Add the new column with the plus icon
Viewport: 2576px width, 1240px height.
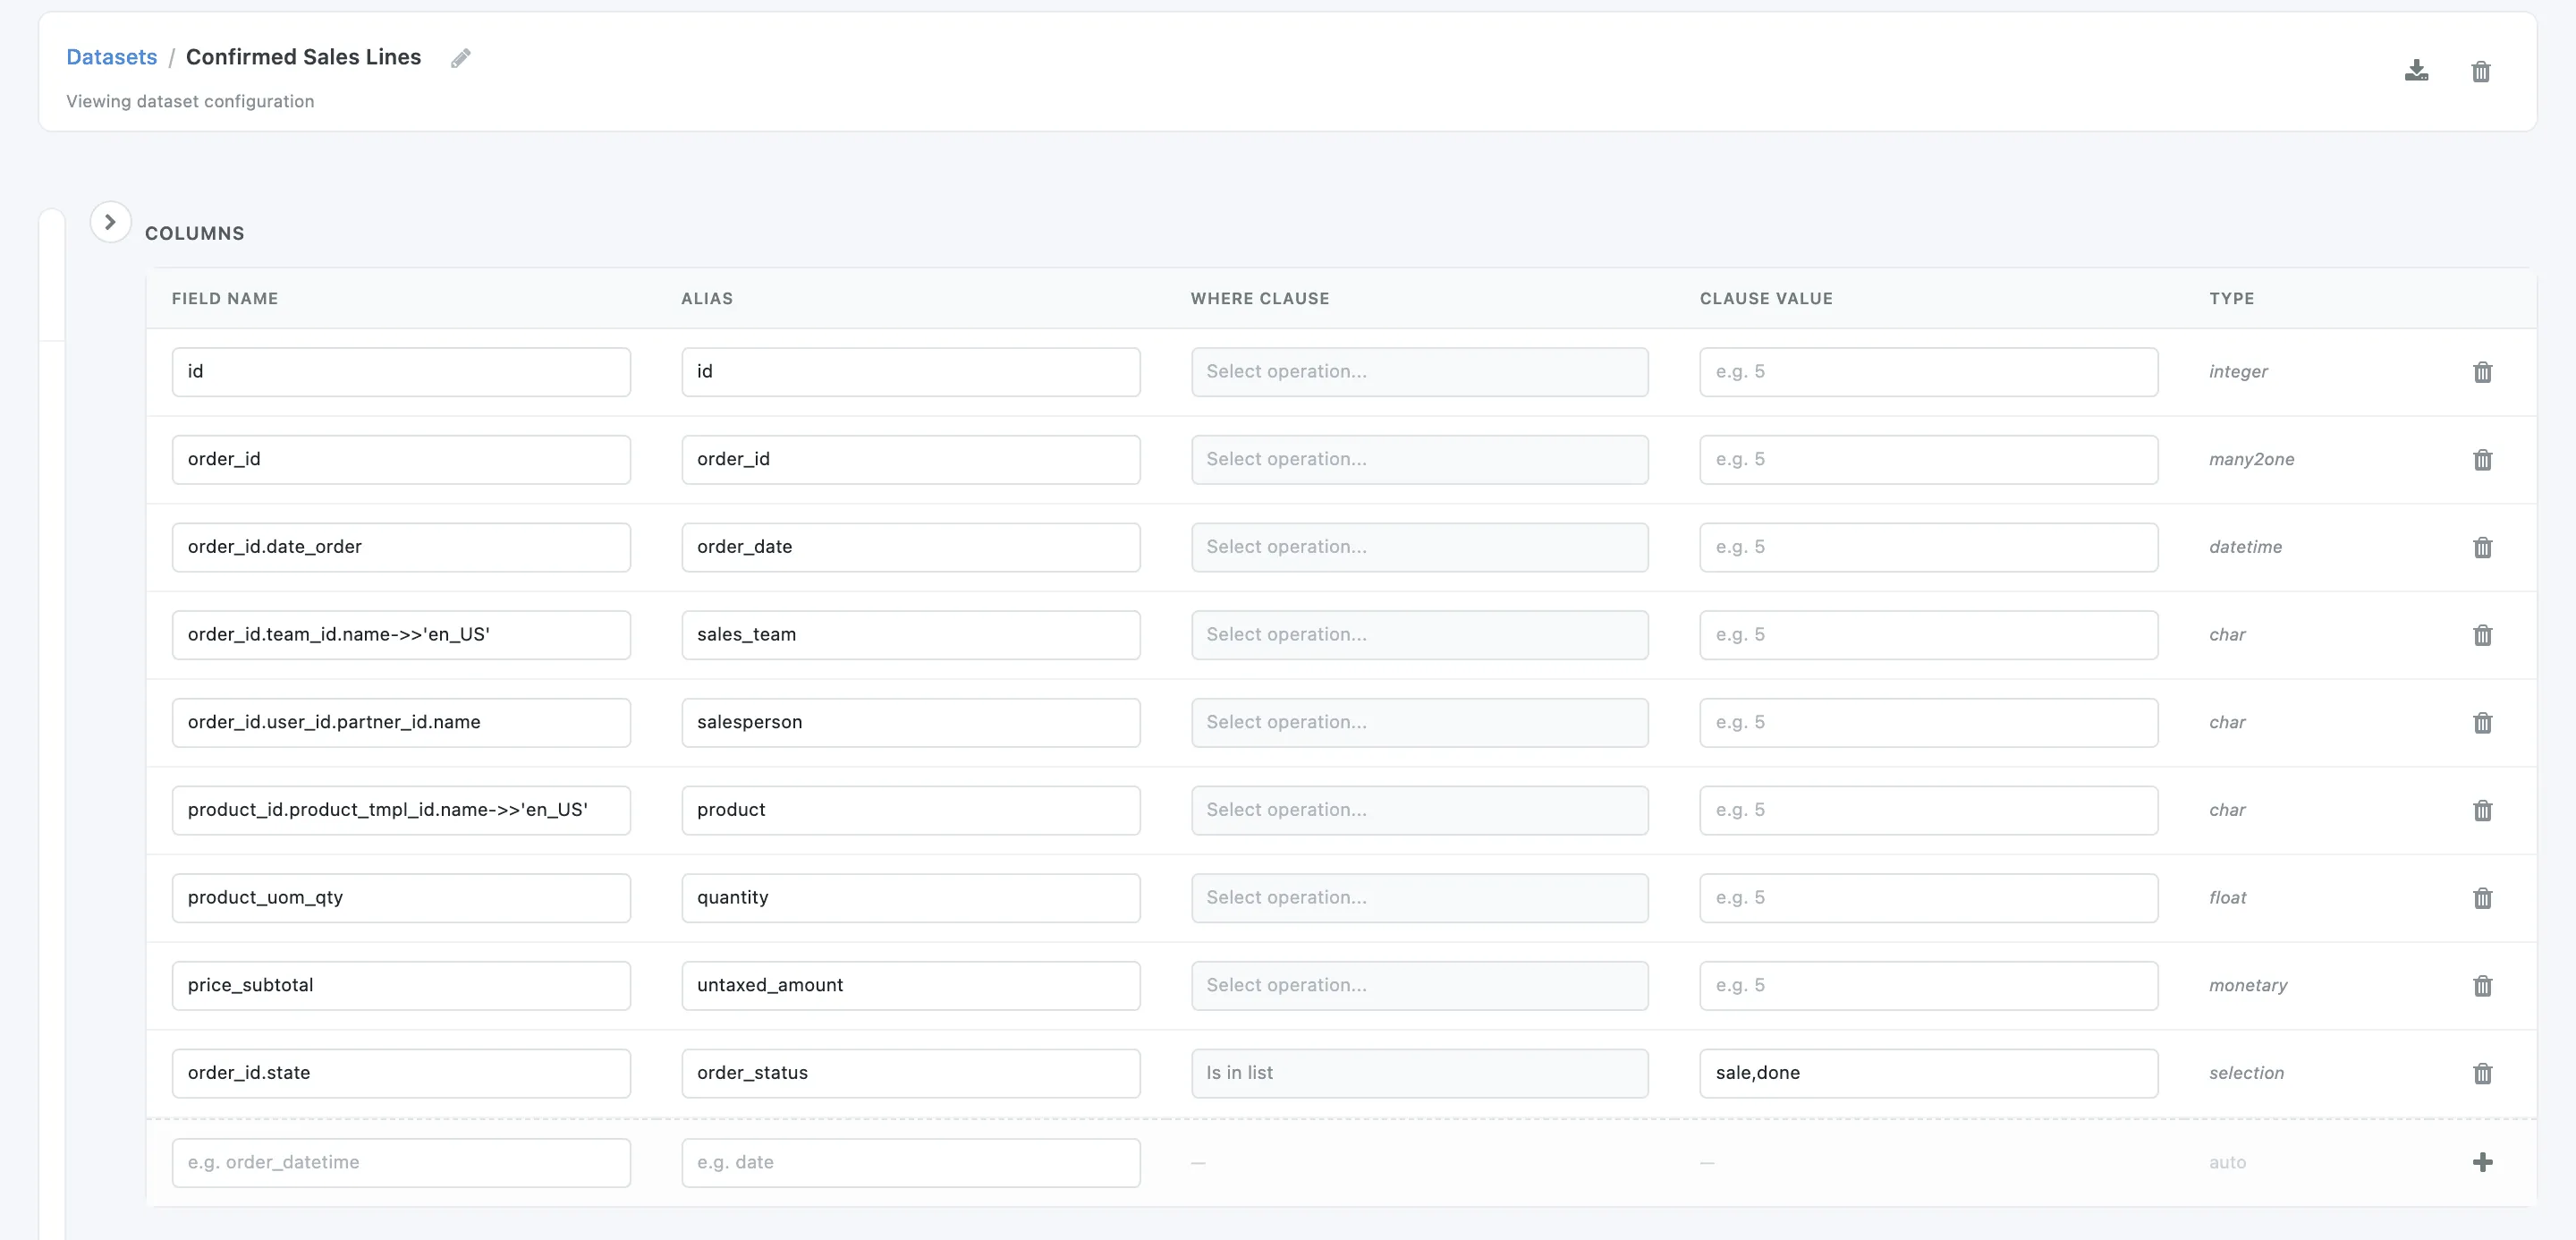(x=2482, y=1162)
